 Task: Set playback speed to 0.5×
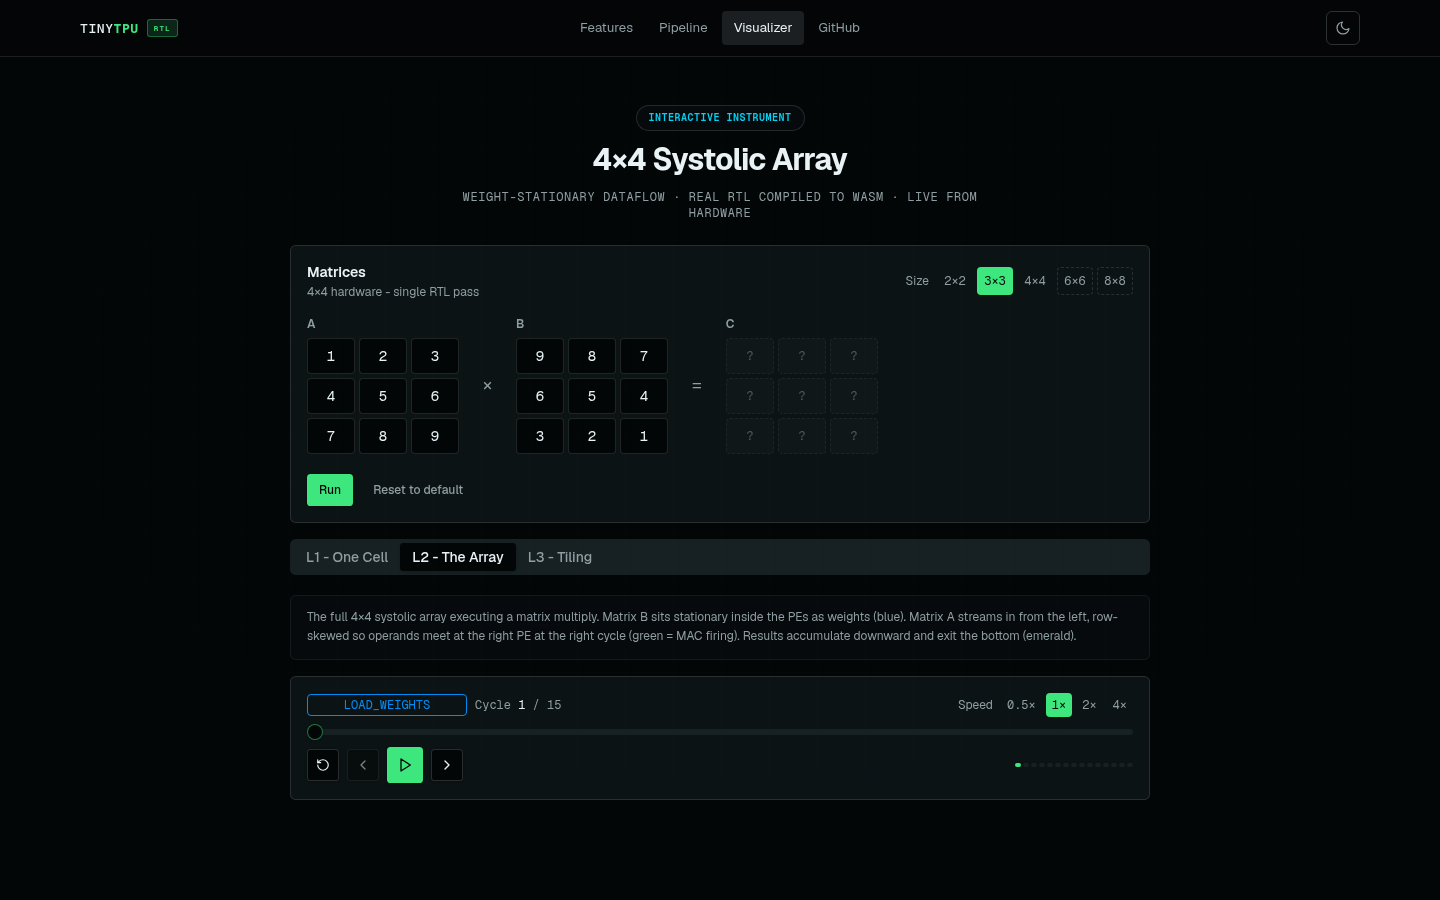[1021, 705]
